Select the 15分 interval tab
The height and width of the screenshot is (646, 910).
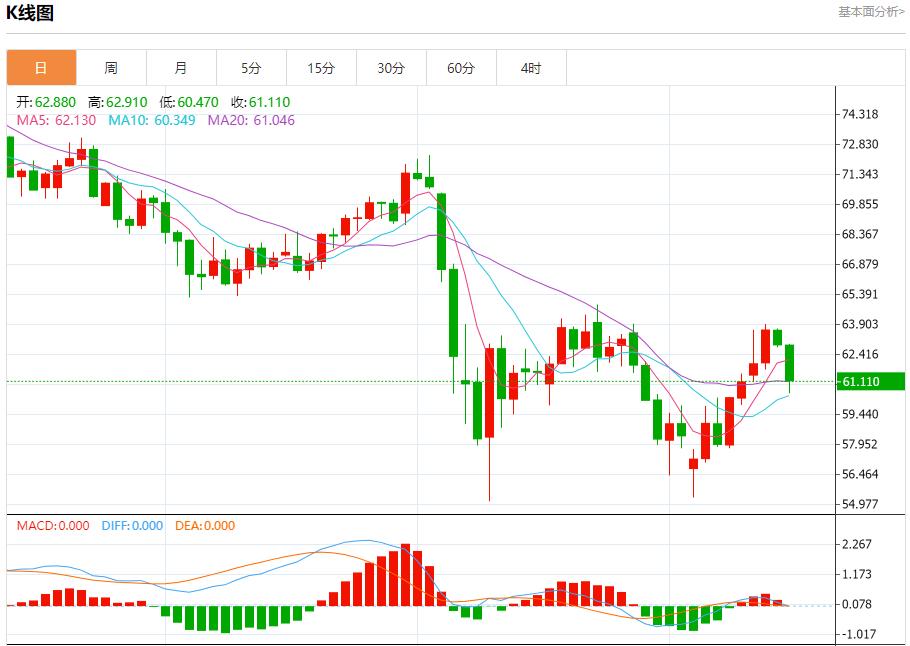(x=321, y=68)
